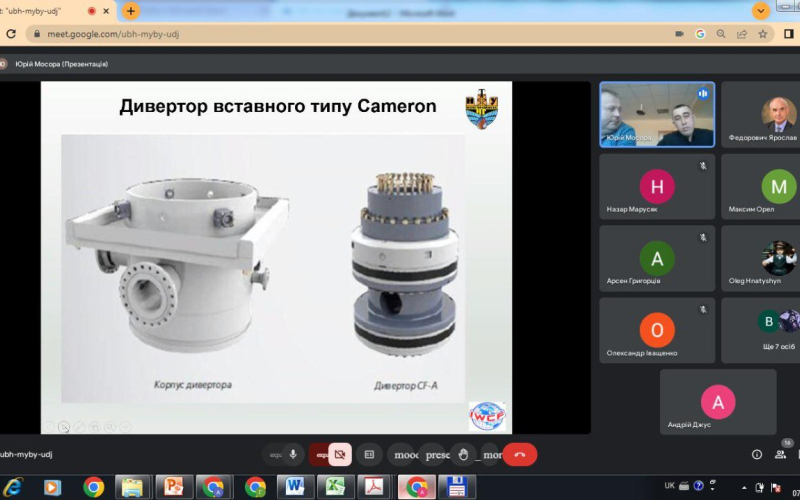This screenshot has width=800, height=500.
Task: Click the power plug battery tray icon
Action: tap(760, 487)
